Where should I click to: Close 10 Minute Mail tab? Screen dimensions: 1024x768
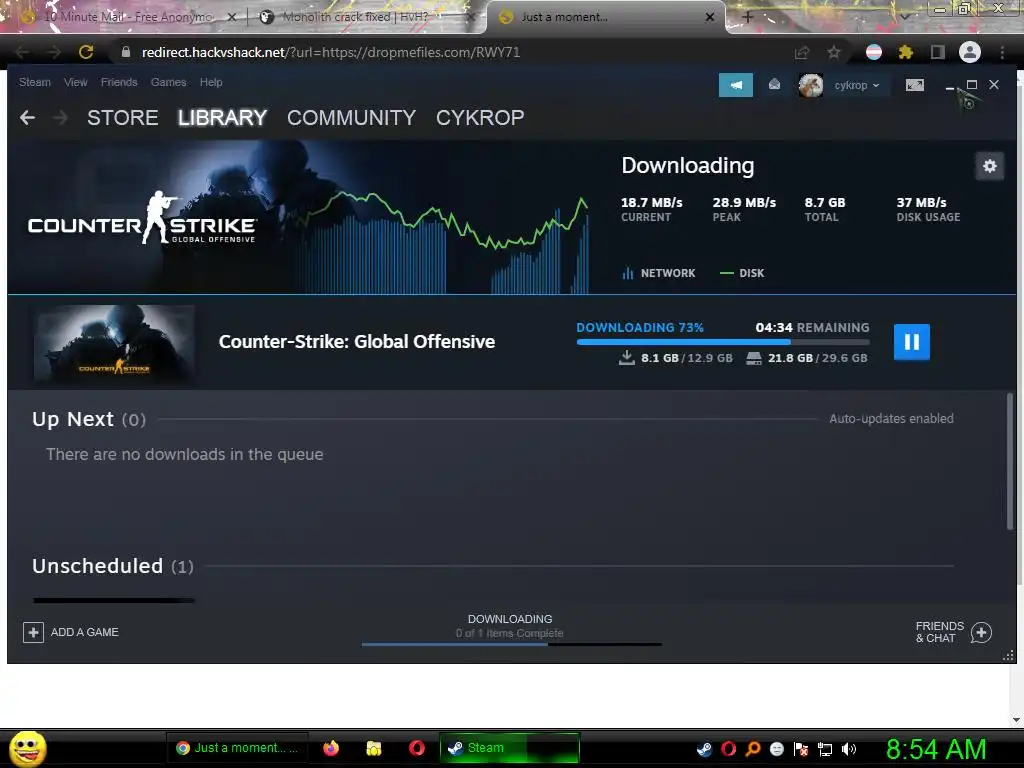[232, 17]
